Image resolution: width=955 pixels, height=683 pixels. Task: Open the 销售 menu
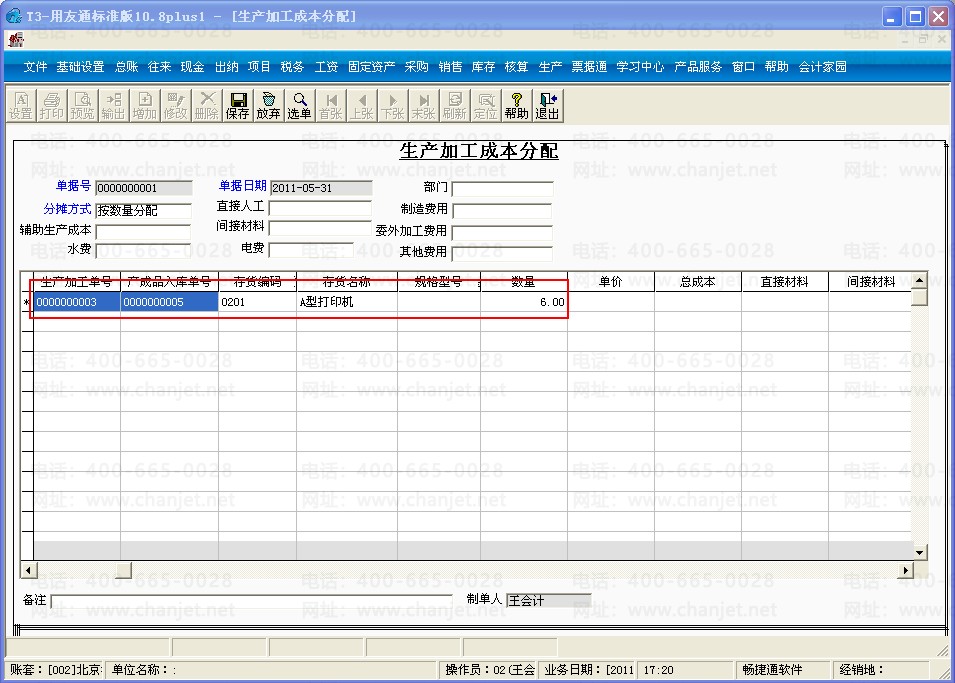pos(451,66)
